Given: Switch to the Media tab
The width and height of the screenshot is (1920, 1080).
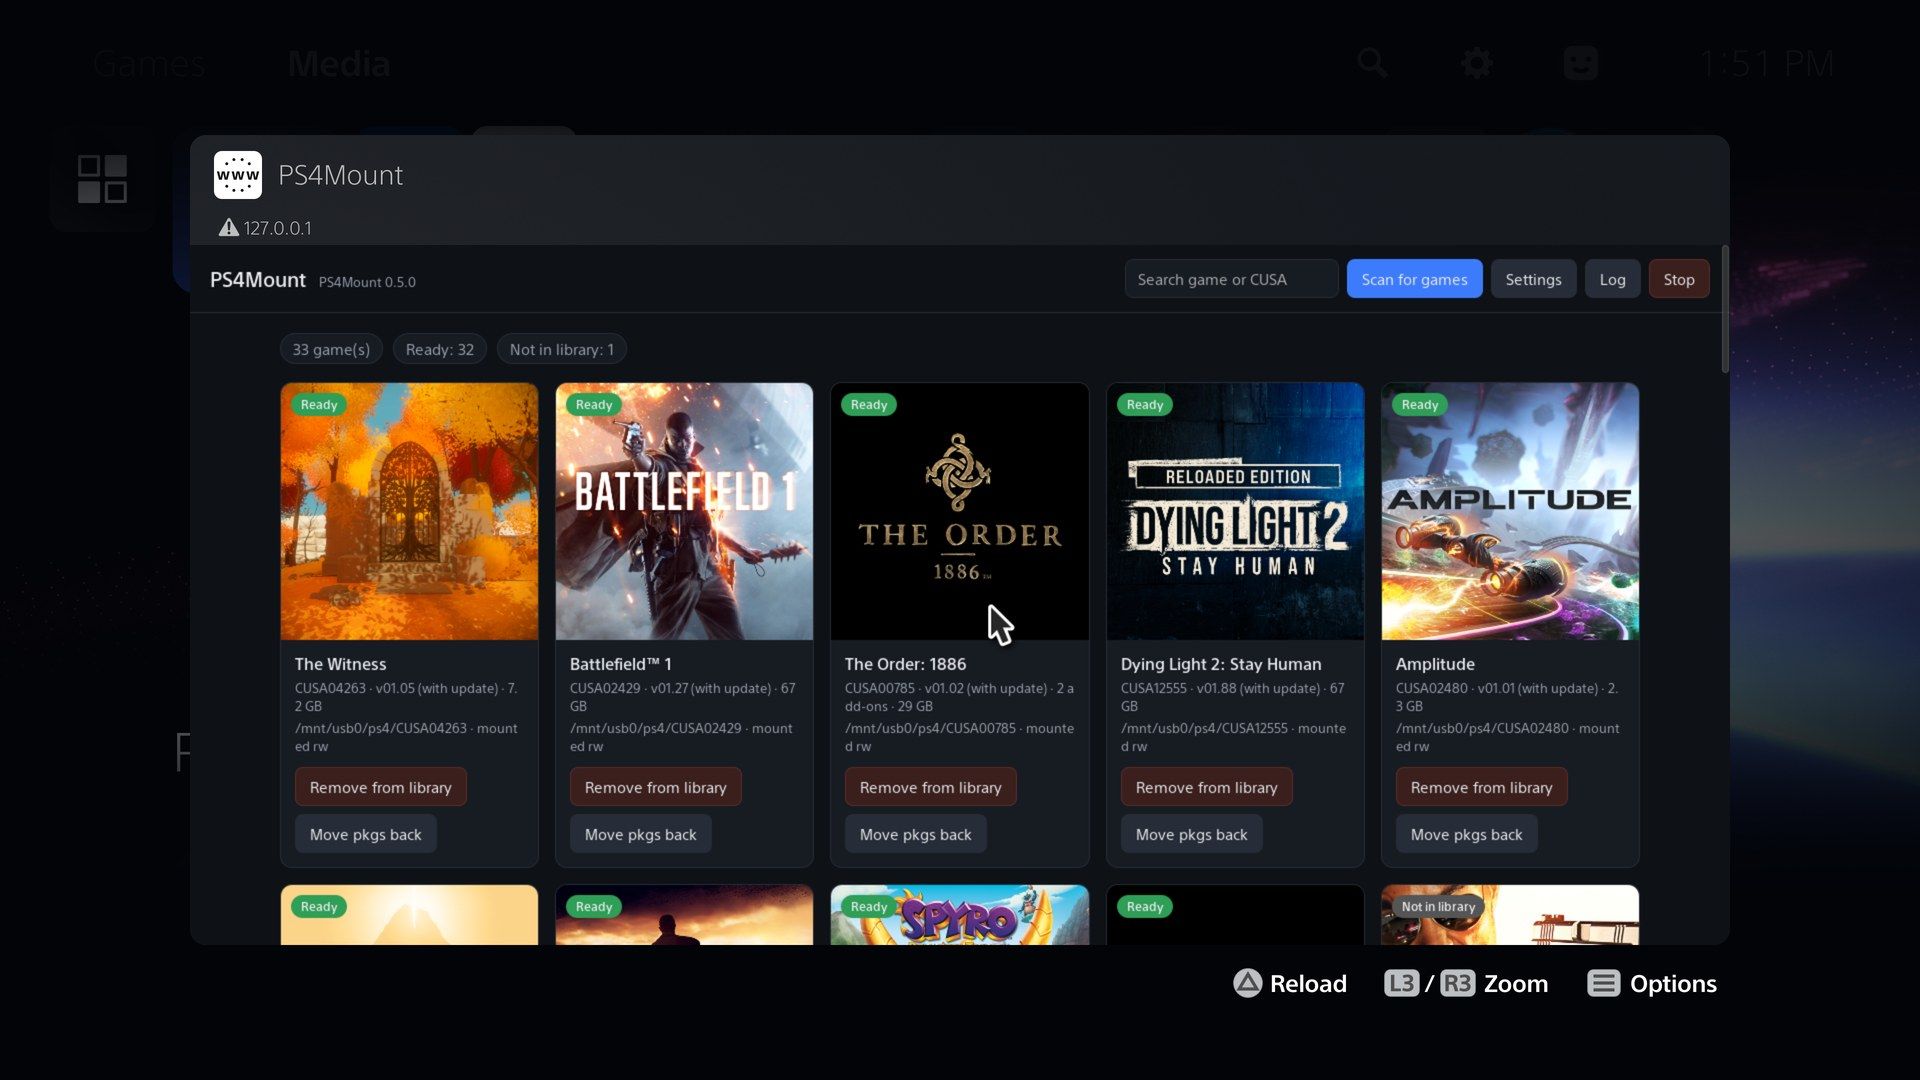Looking at the screenshot, I should pos(339,64).
